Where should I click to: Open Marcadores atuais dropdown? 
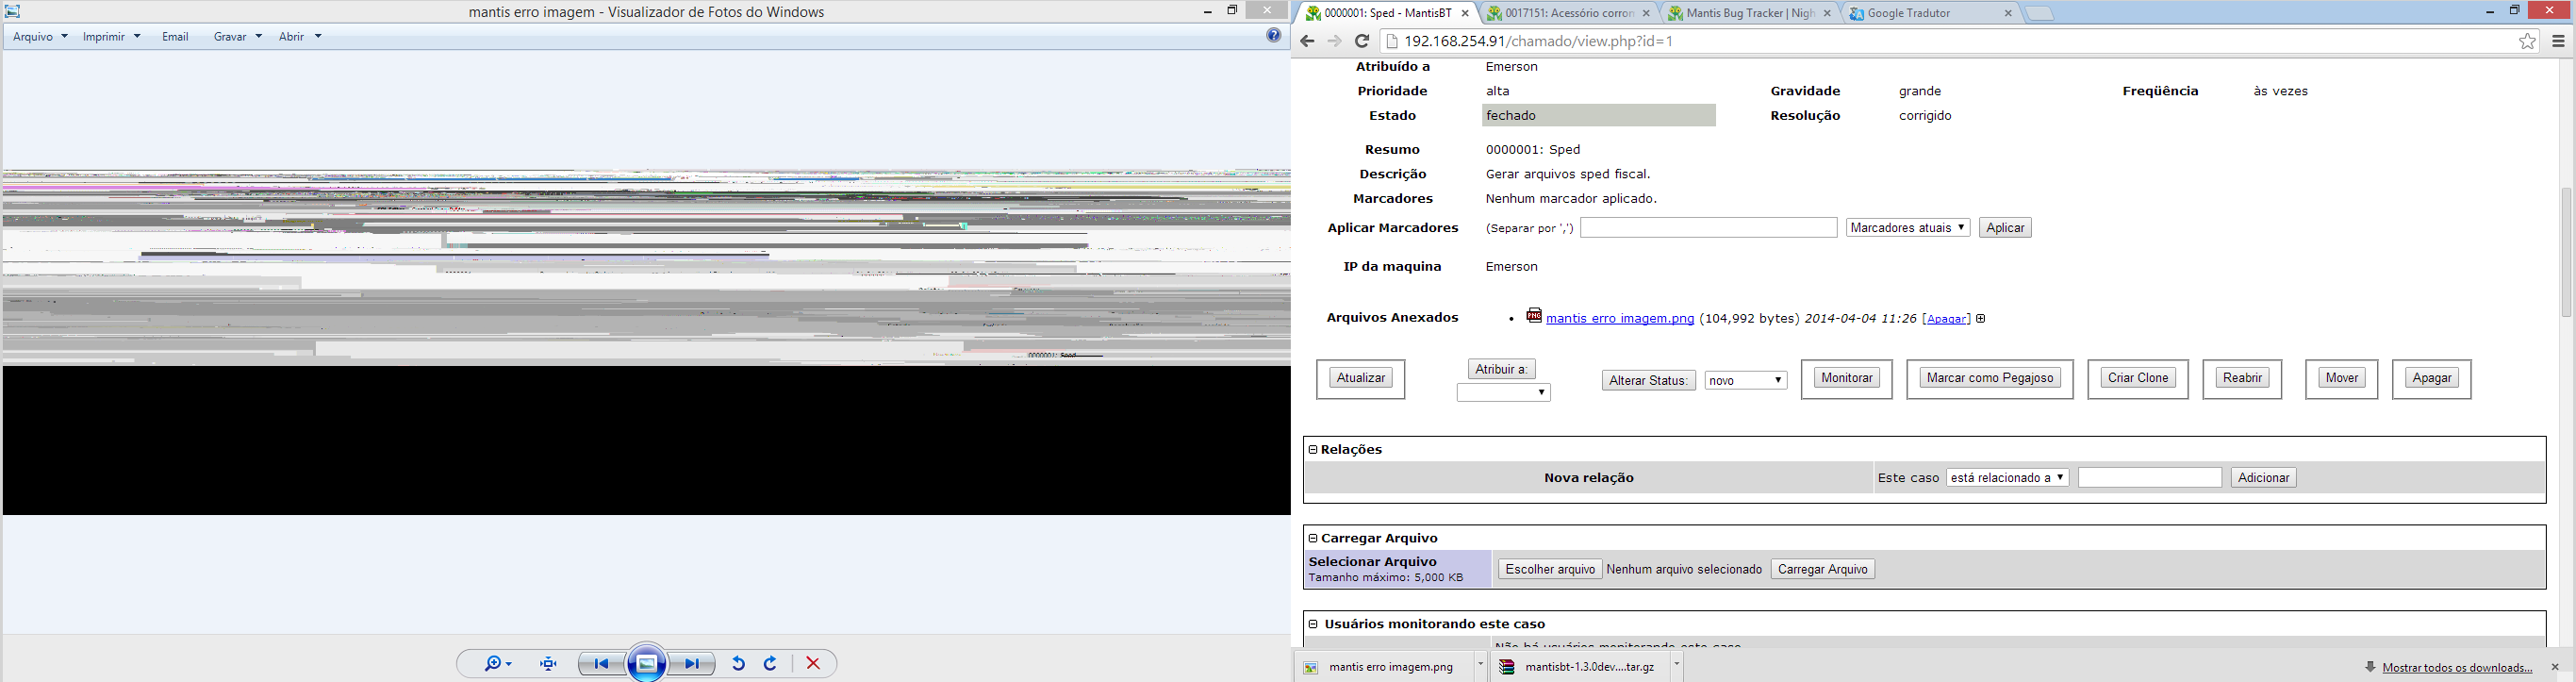[1908, 228]
